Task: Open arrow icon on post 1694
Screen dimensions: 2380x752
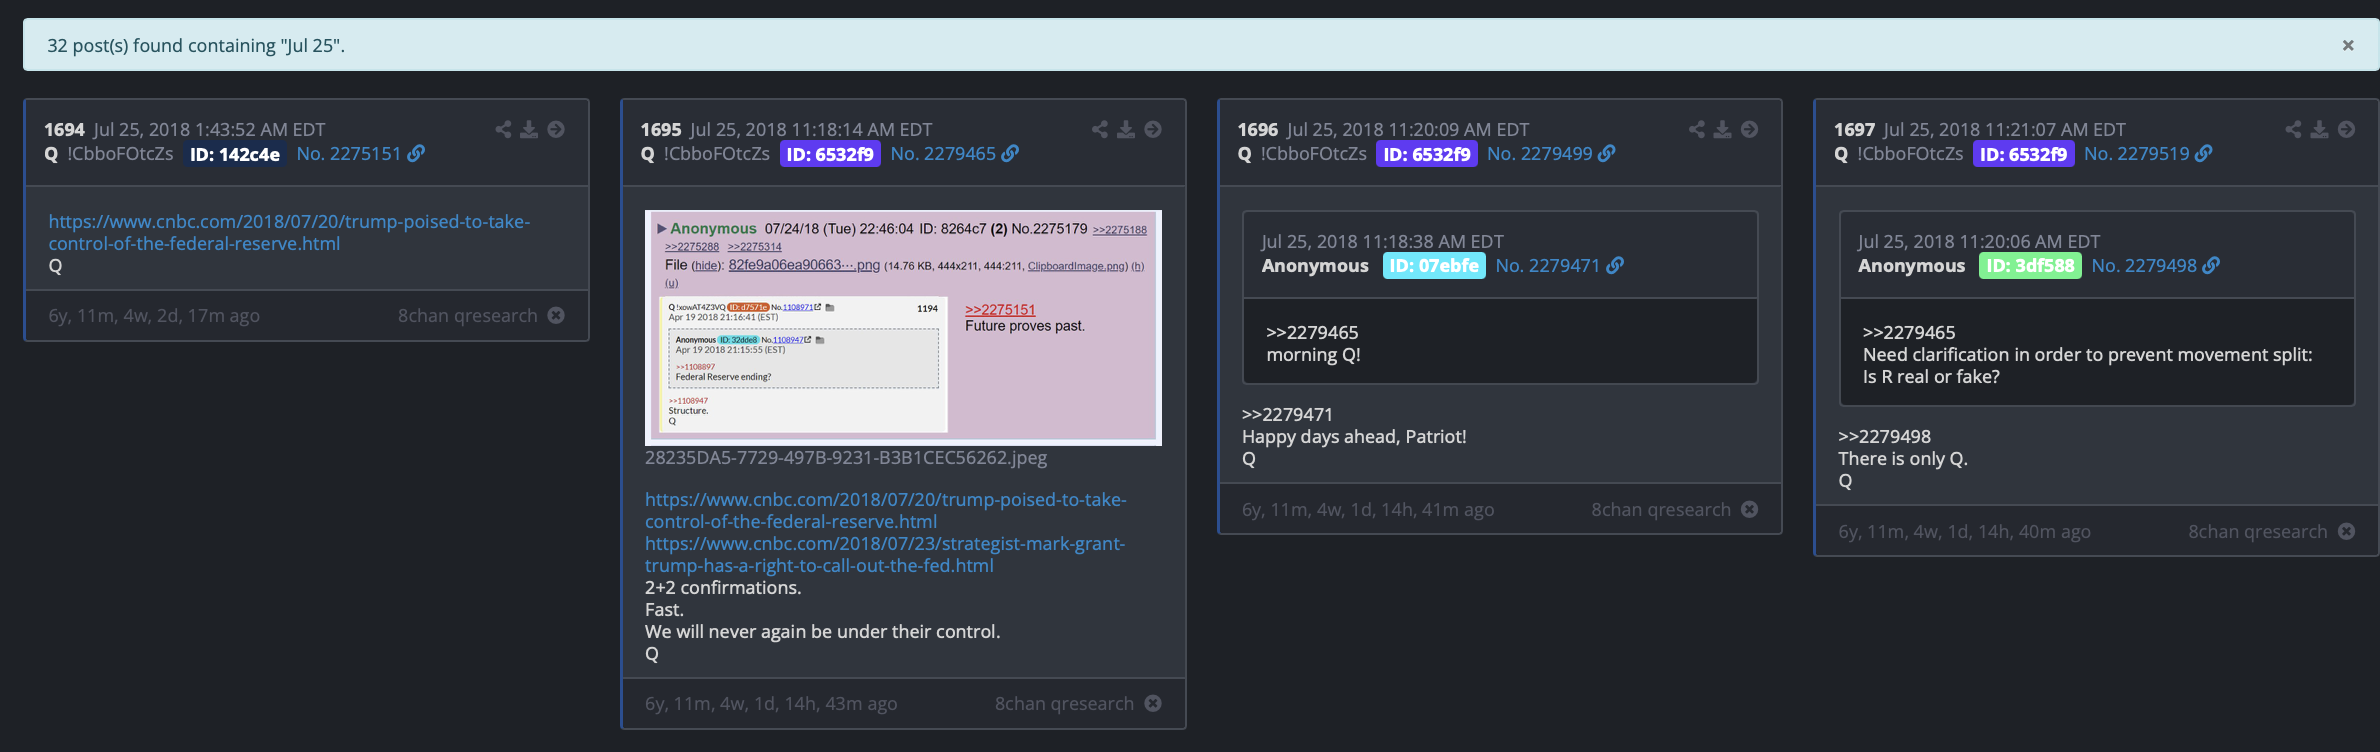Action: (556, 129)
